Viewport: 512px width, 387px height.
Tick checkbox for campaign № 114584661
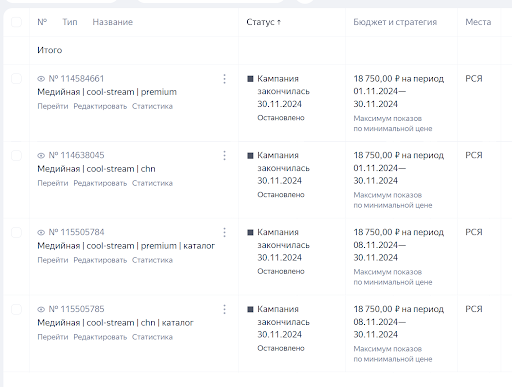(16, 79)
